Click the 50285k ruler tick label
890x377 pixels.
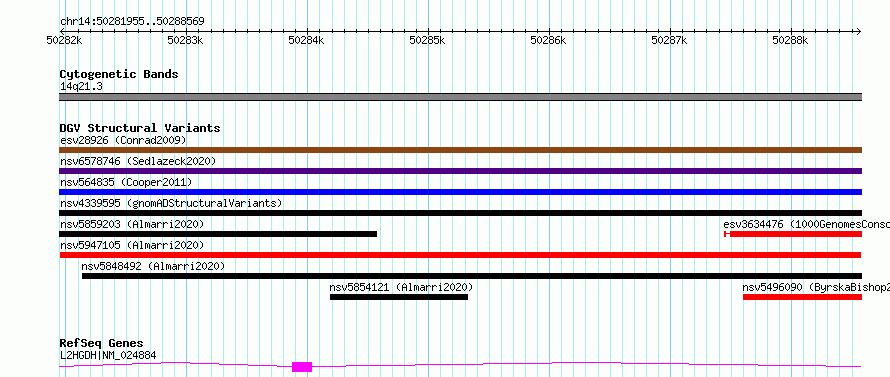427,40
